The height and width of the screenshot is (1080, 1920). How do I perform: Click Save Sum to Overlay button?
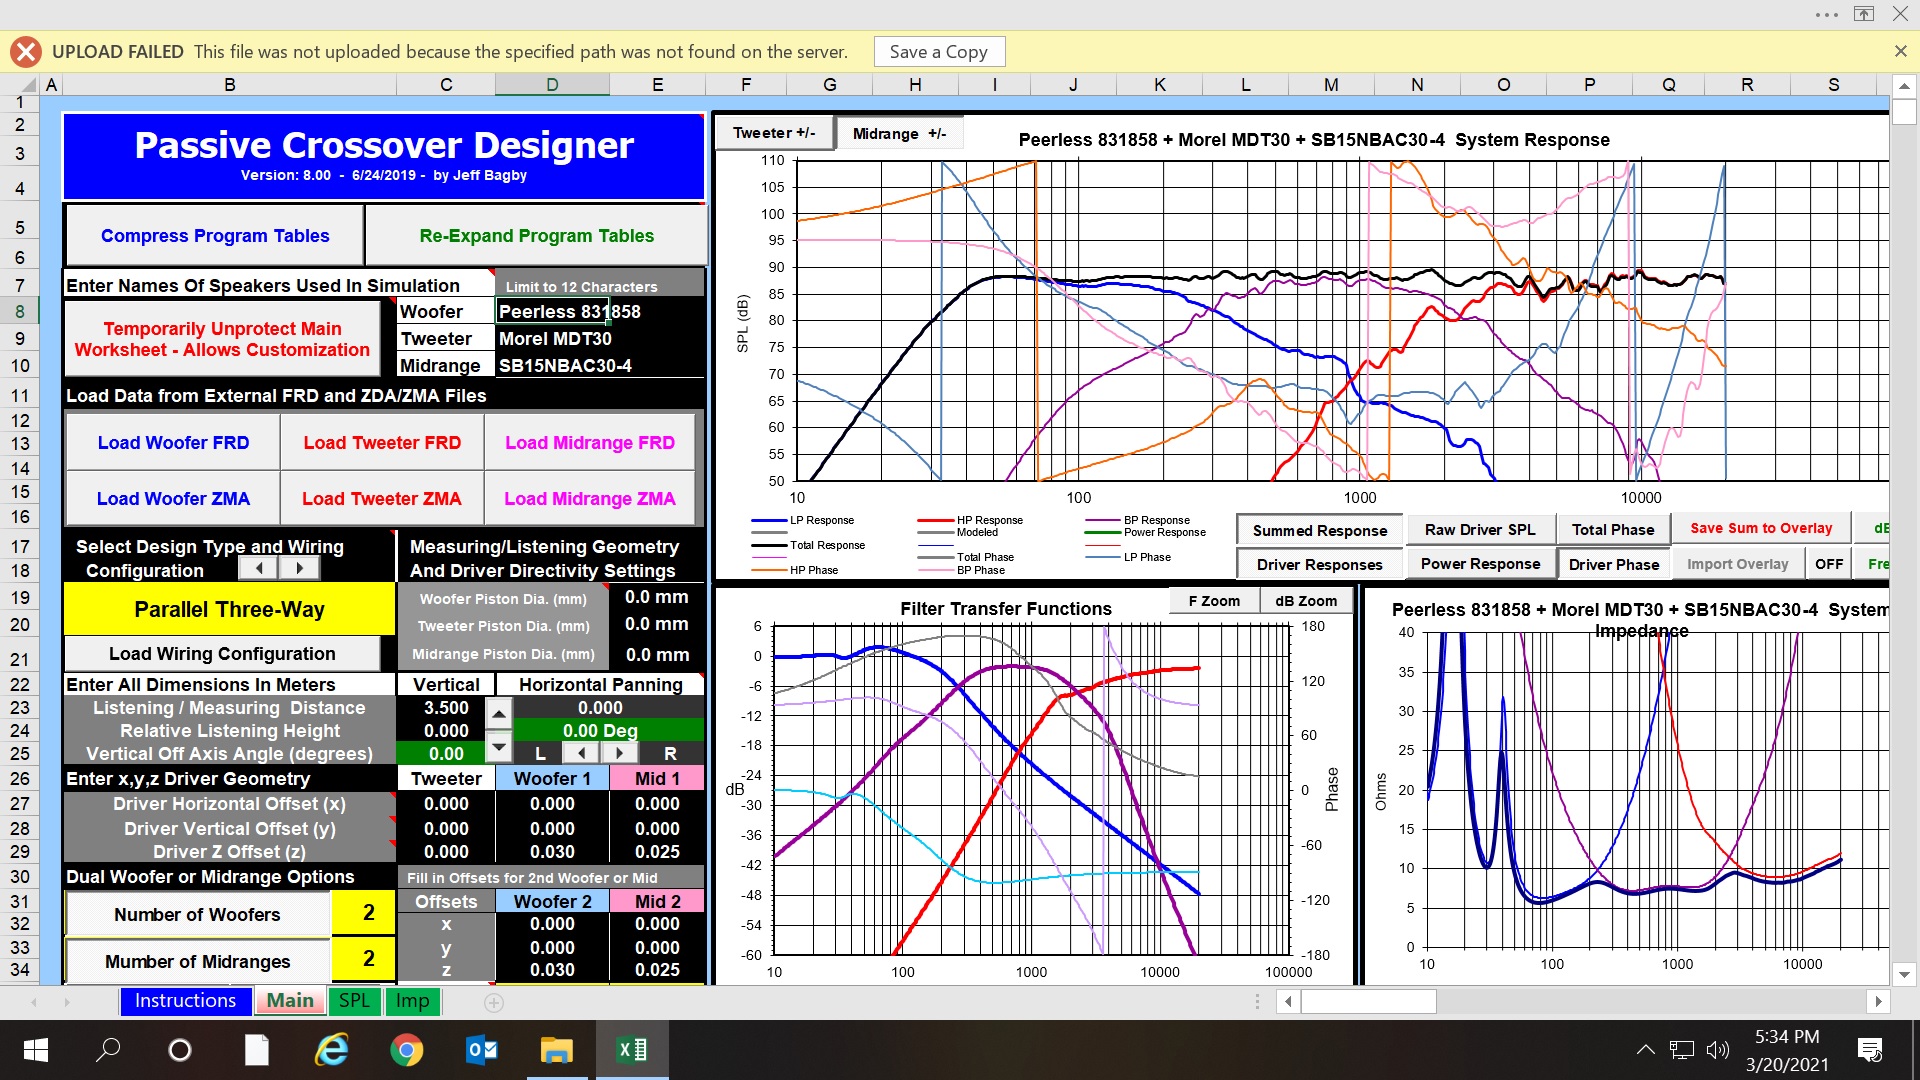click(1761, 529)
